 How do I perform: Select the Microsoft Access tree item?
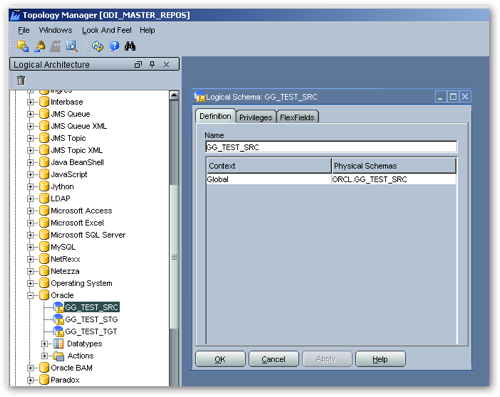(x=81, y=211)
